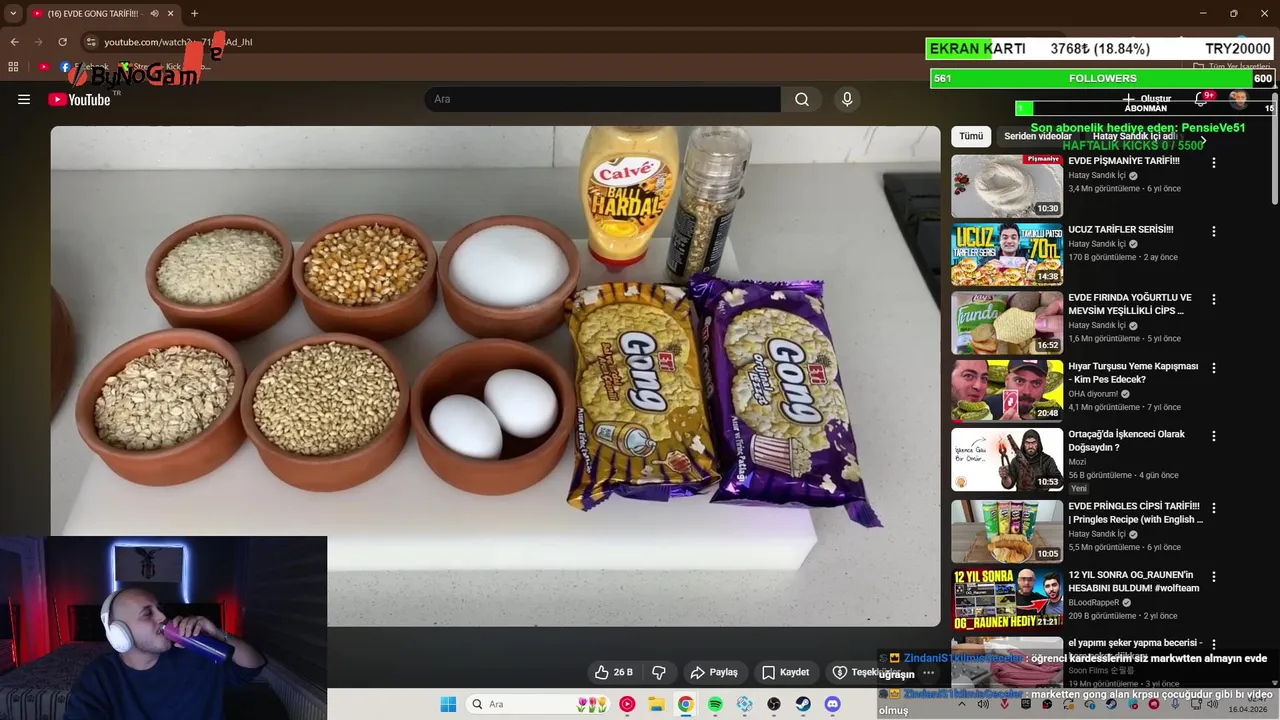Screen dimensions: 1280x720
Task: Select the Seriden videolar filter chip
Action: pos(1037,136)
